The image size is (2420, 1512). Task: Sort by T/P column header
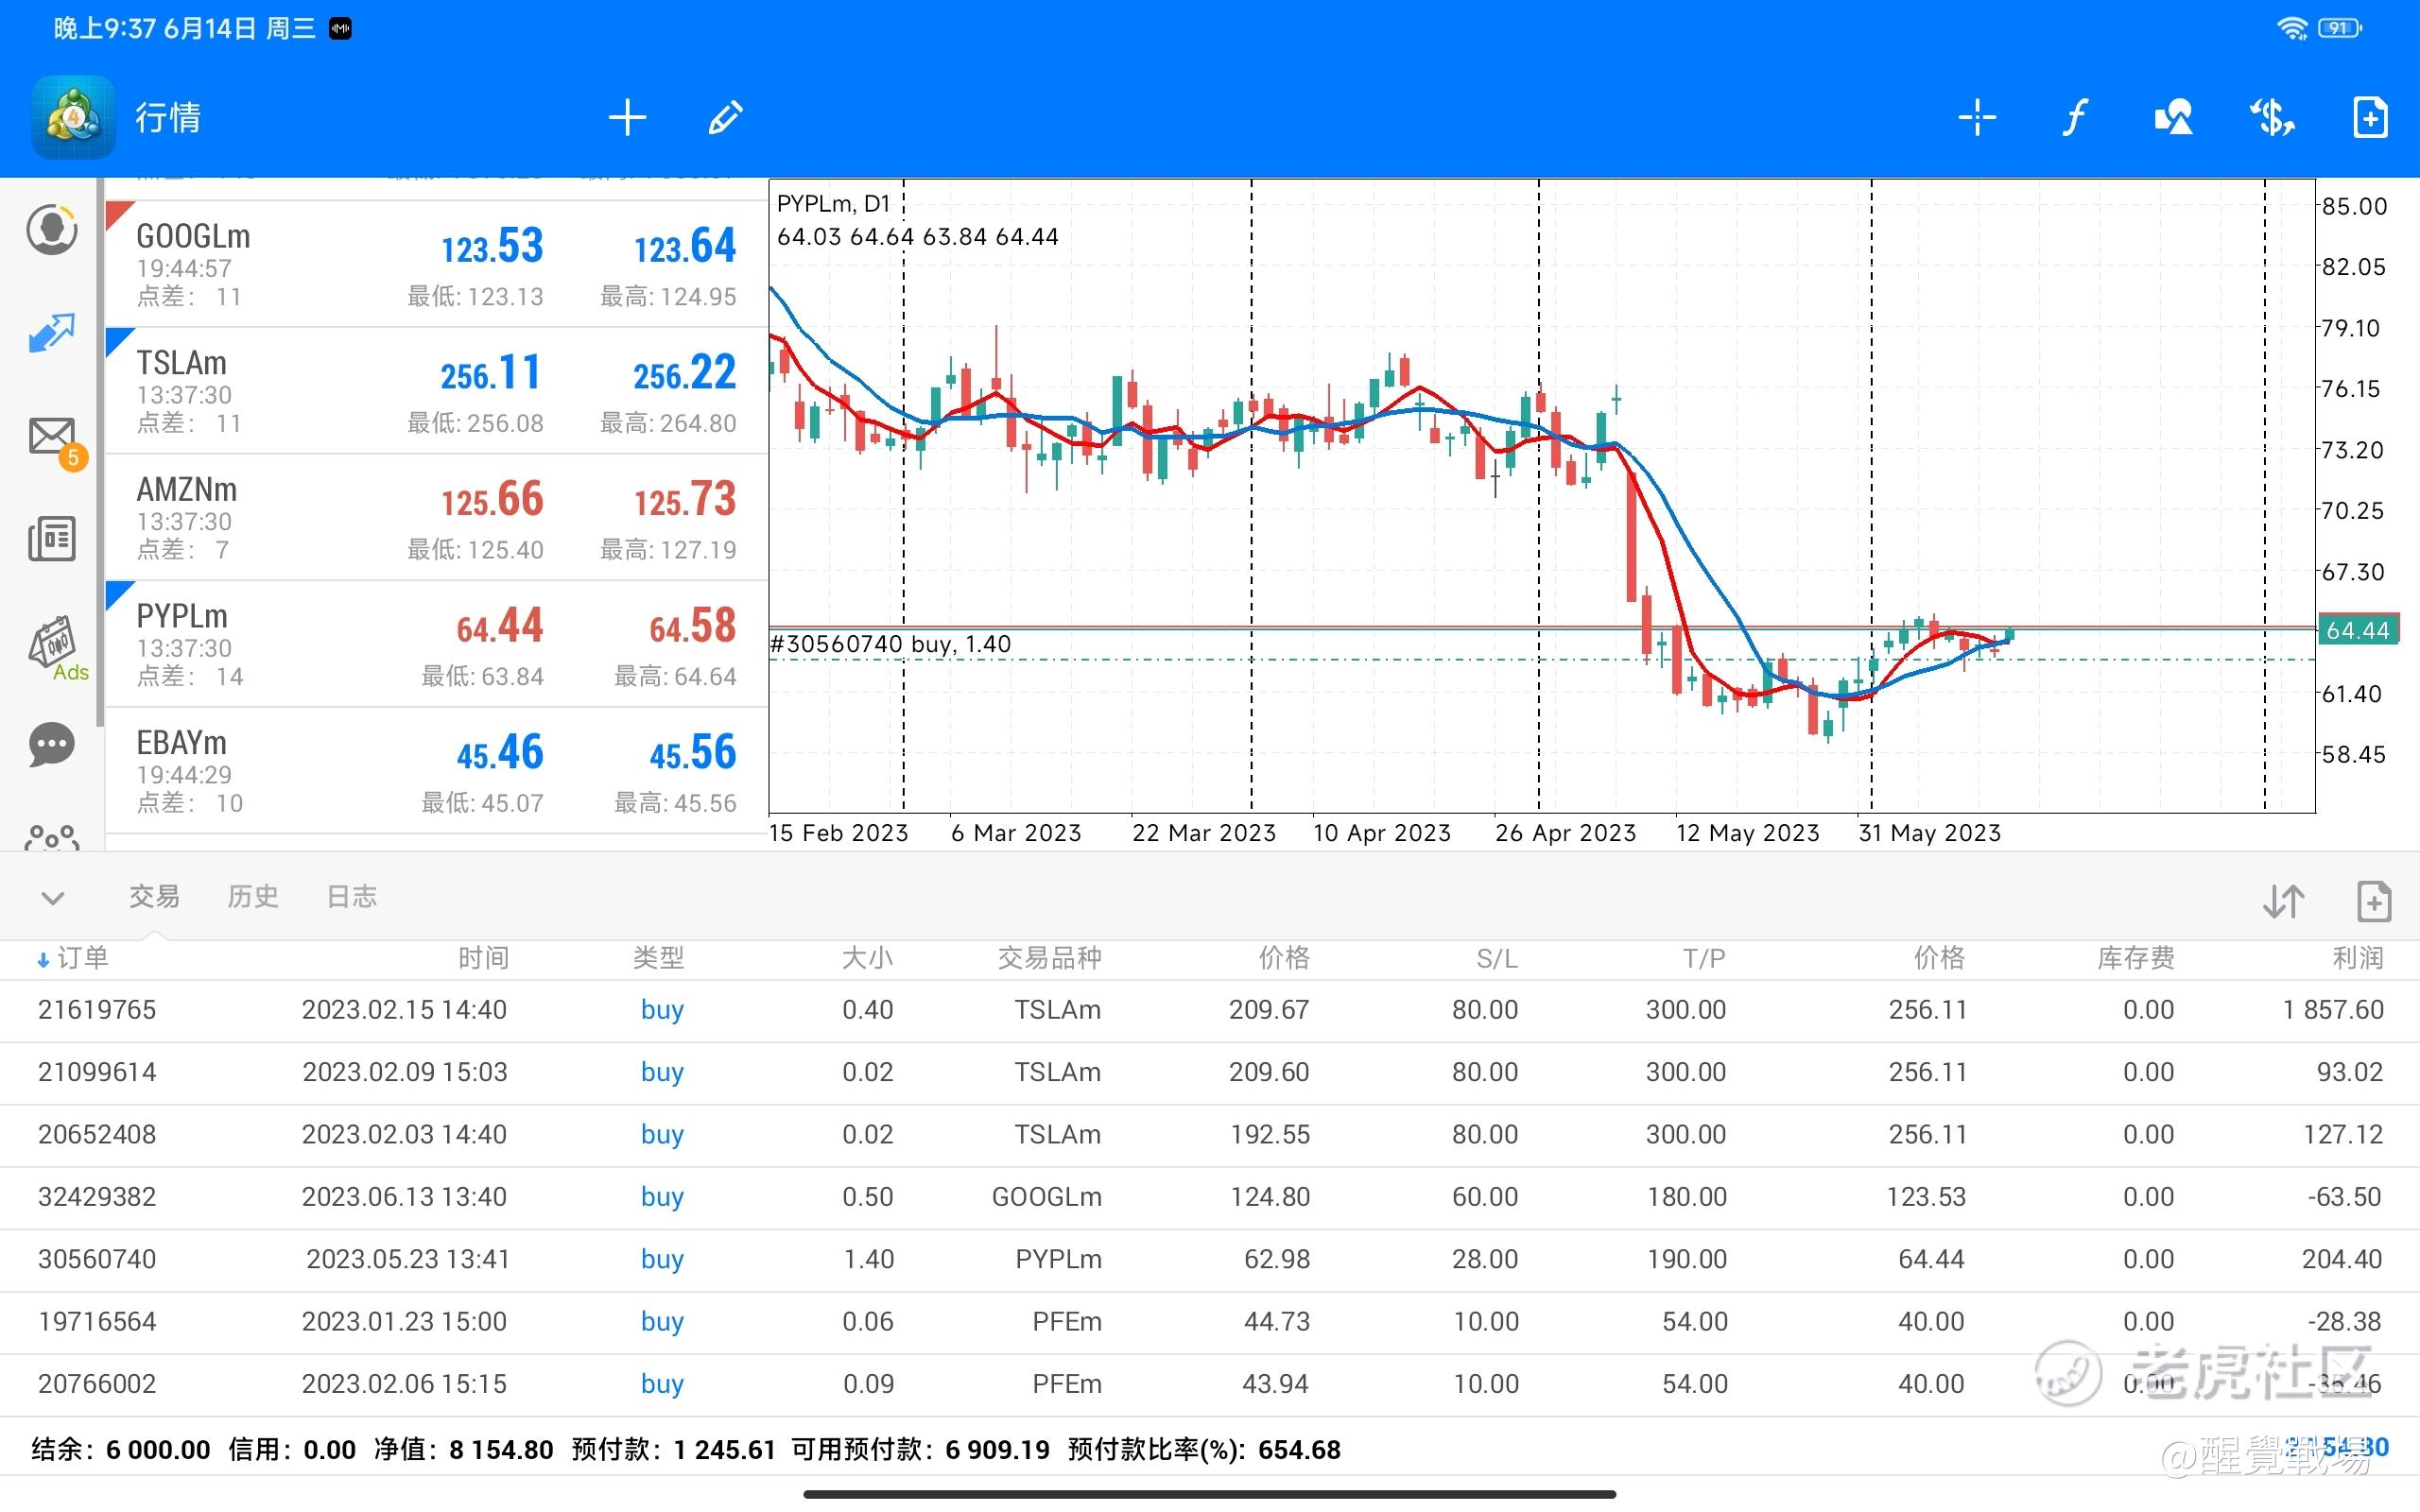1704,958
